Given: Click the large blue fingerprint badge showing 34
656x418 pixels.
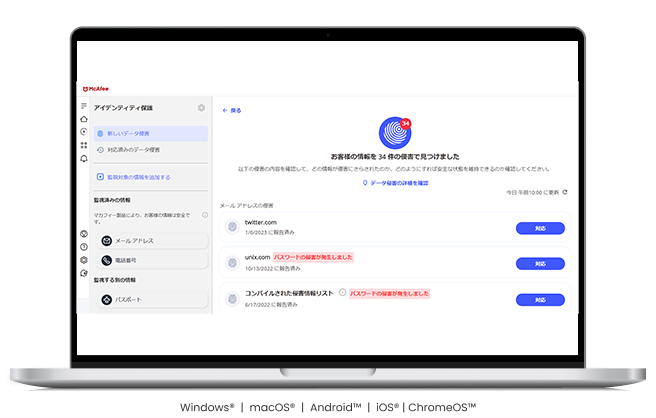Looking at the screenshot, I should point(395,133).
